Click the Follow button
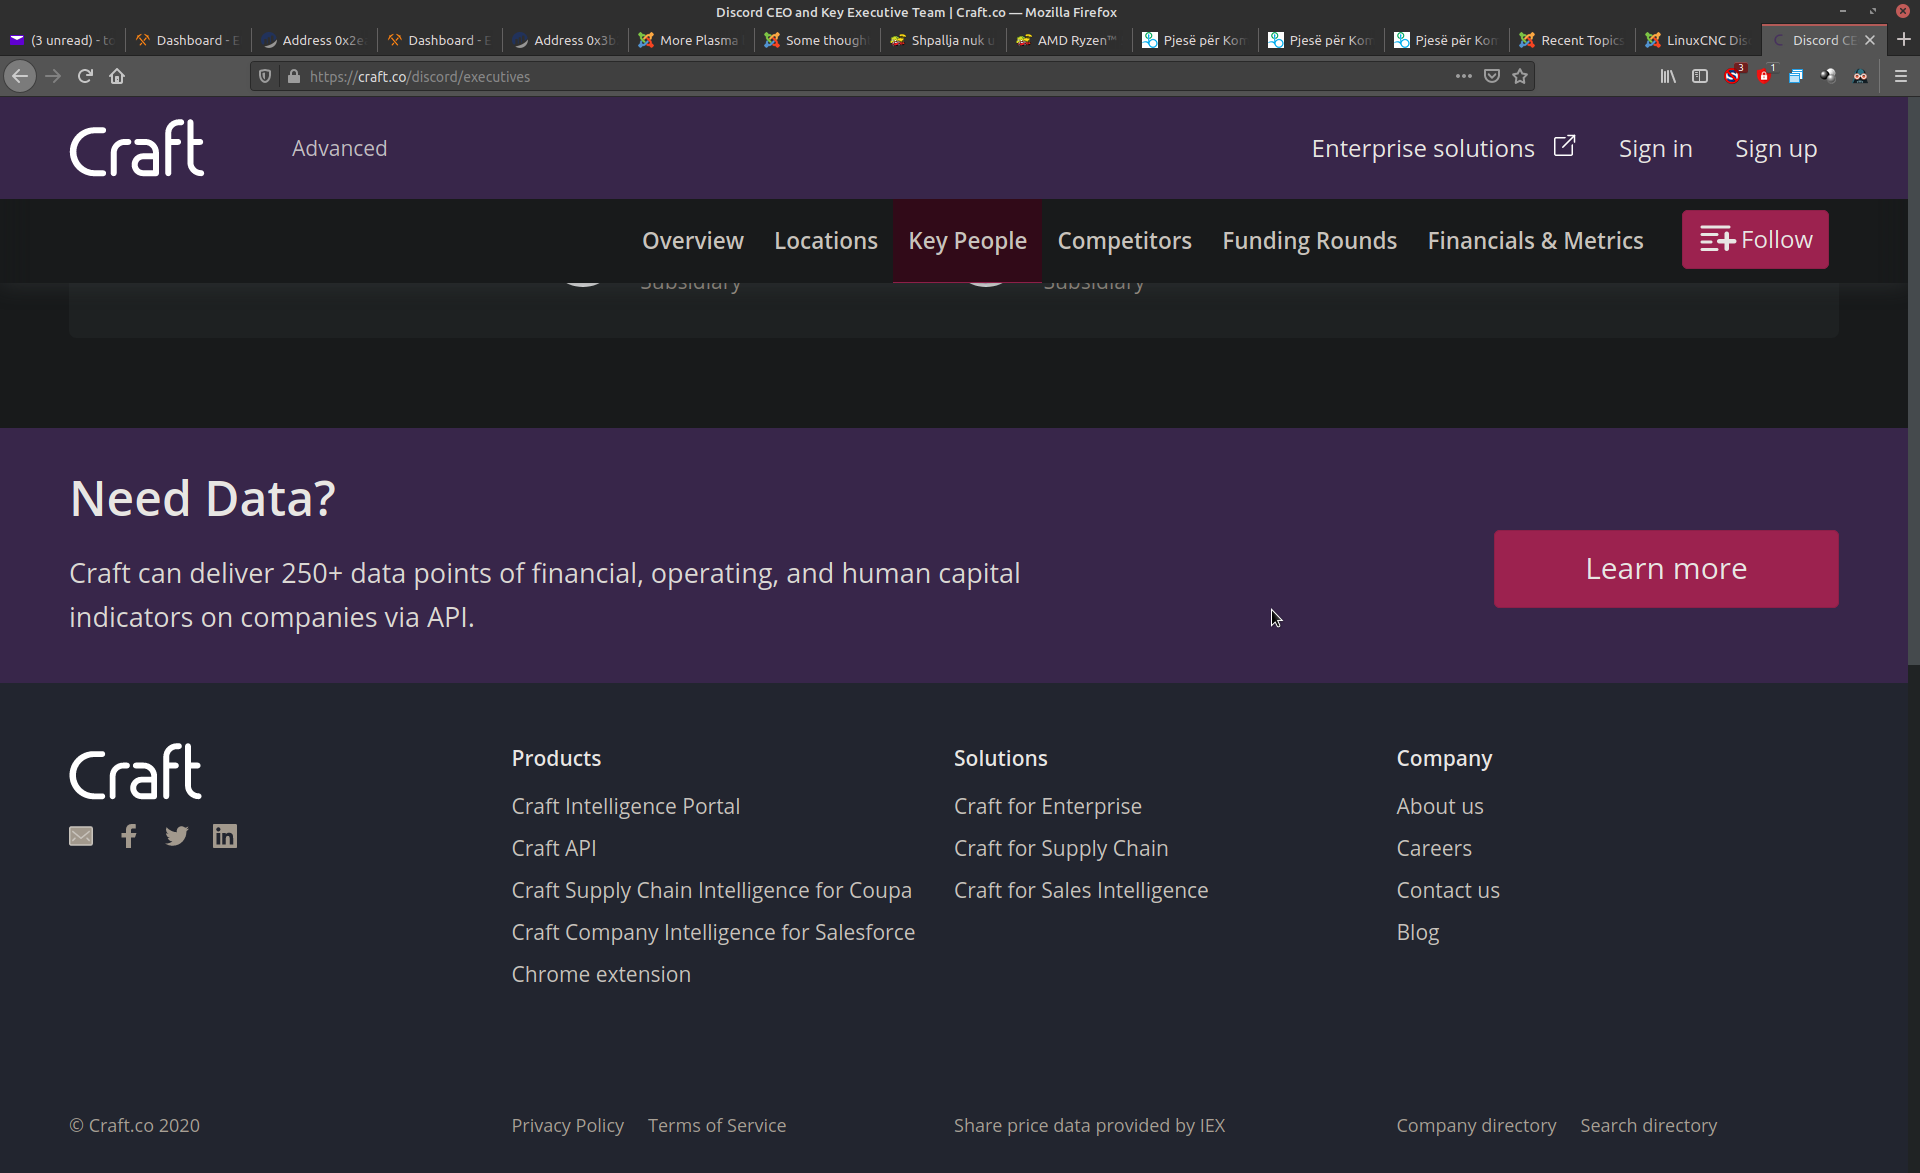The height and width of the screenshot is (1173, 1920). point(1755,239)
